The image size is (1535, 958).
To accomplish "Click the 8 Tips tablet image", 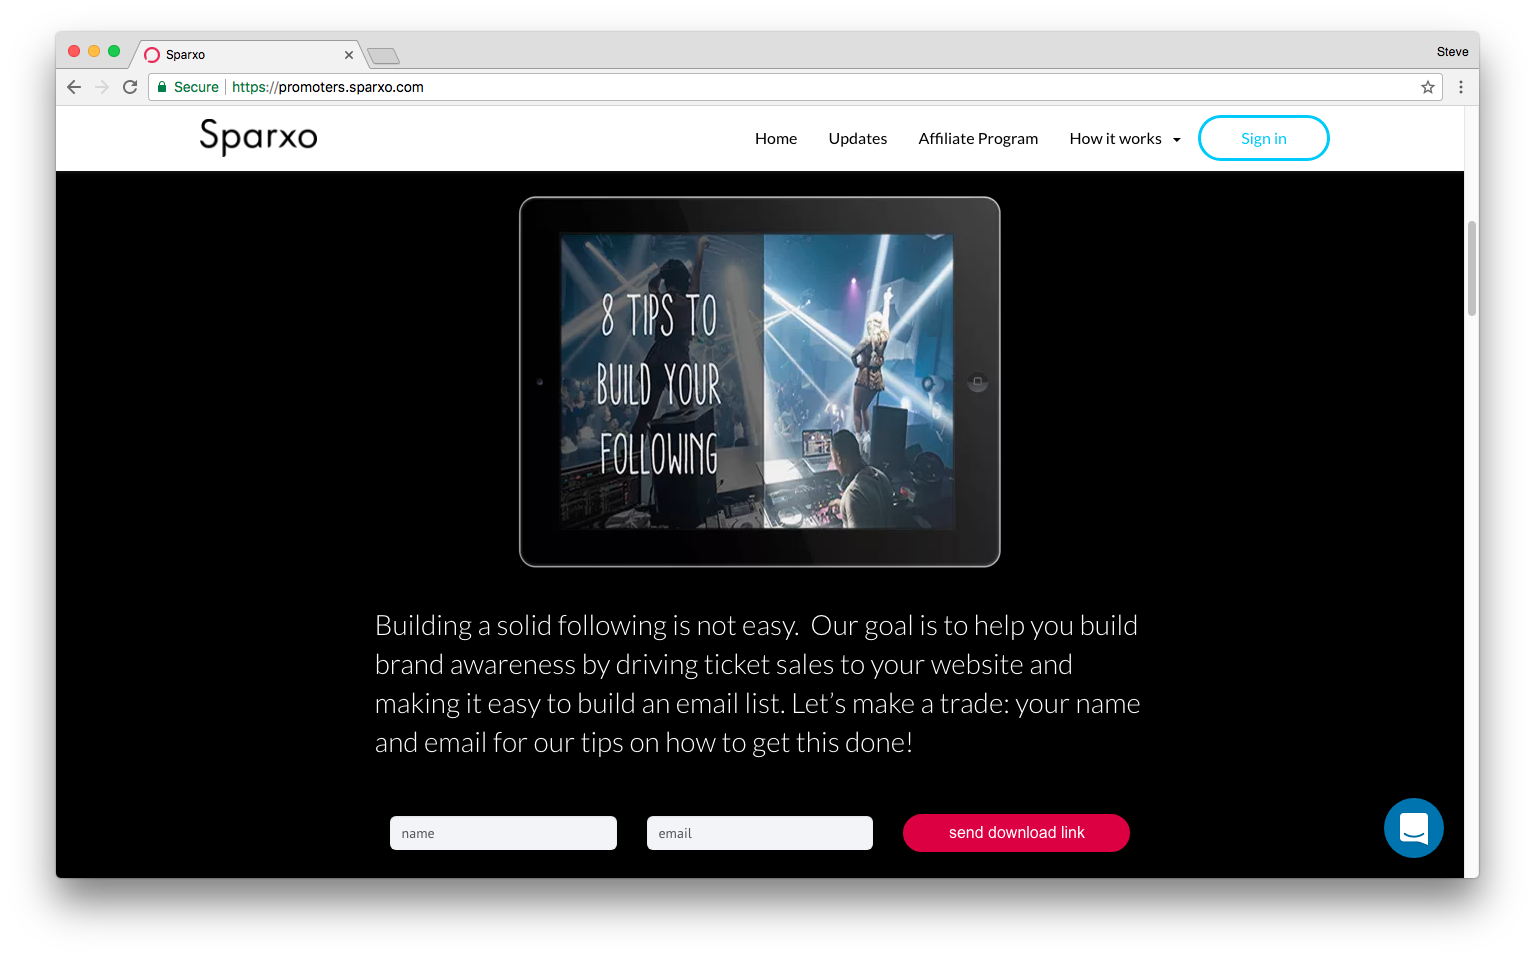I will tap(759, 382).
